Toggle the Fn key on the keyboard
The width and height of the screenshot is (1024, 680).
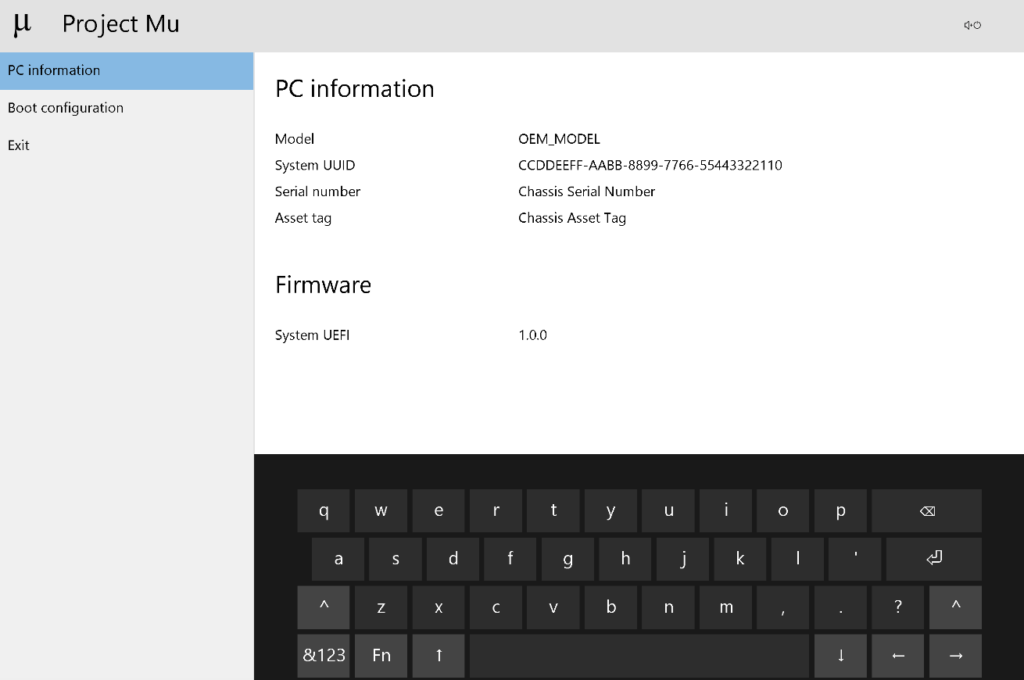tap(381, 655)
